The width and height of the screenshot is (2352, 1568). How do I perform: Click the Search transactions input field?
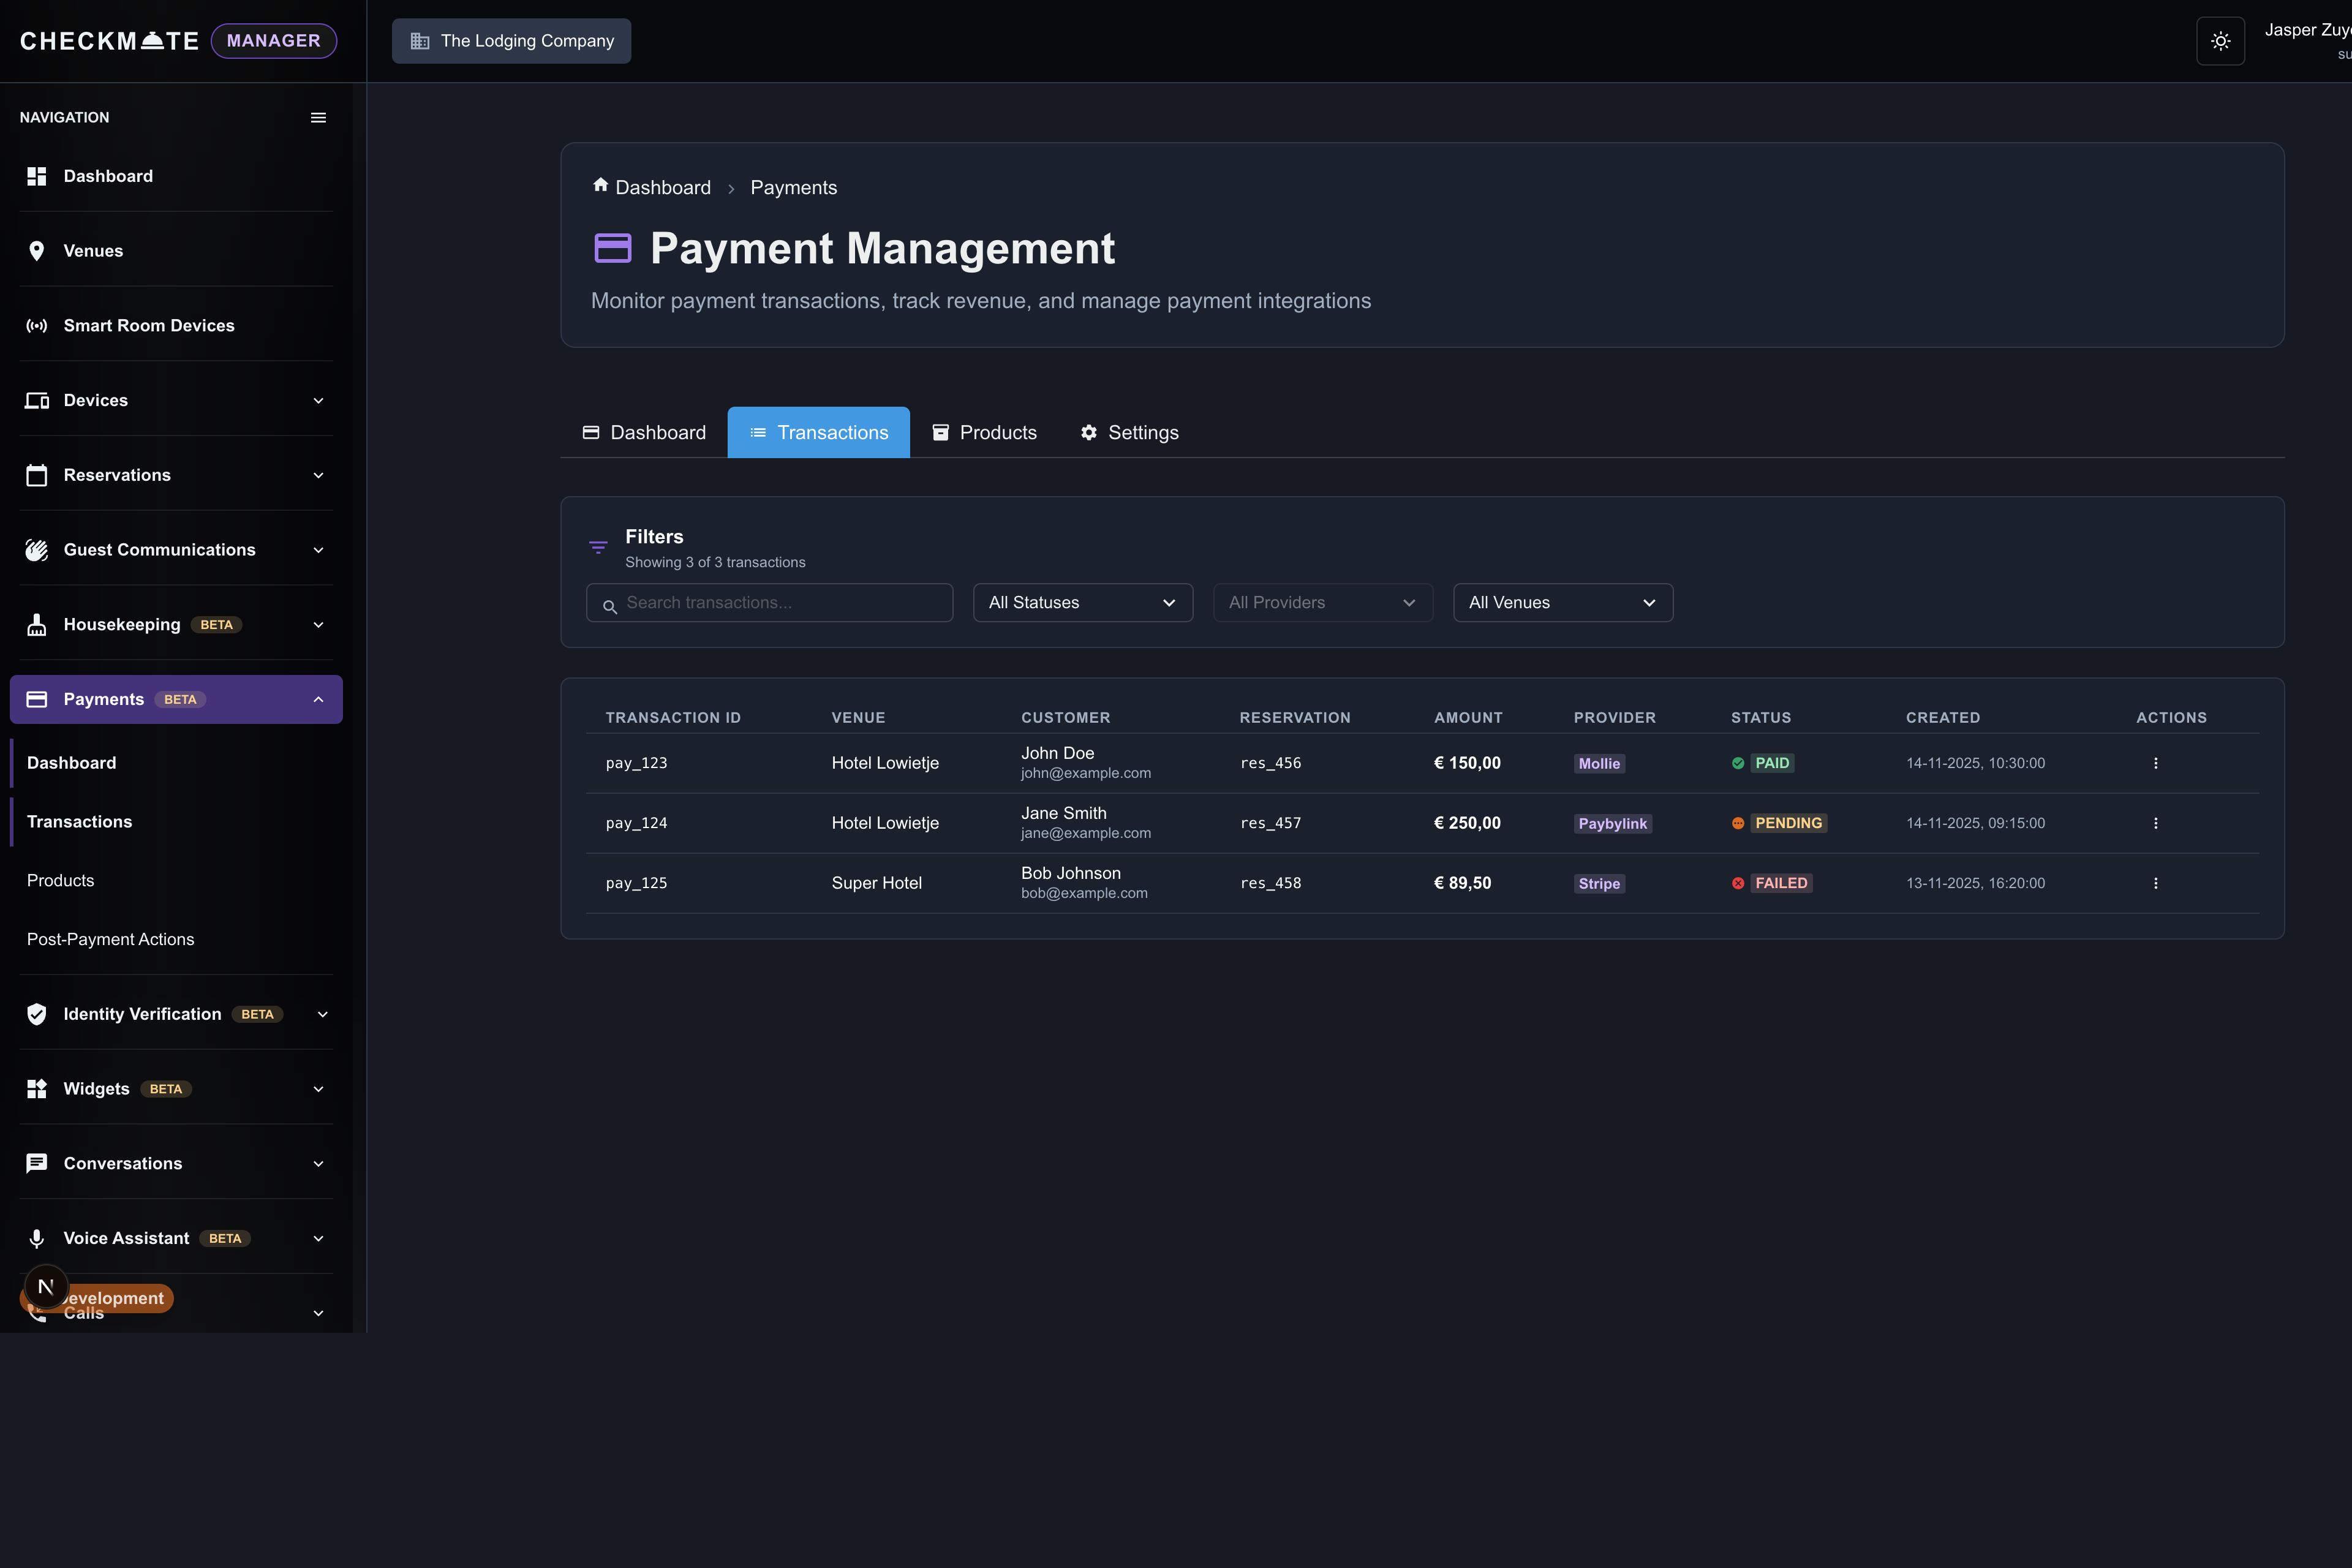pos(769,602)
